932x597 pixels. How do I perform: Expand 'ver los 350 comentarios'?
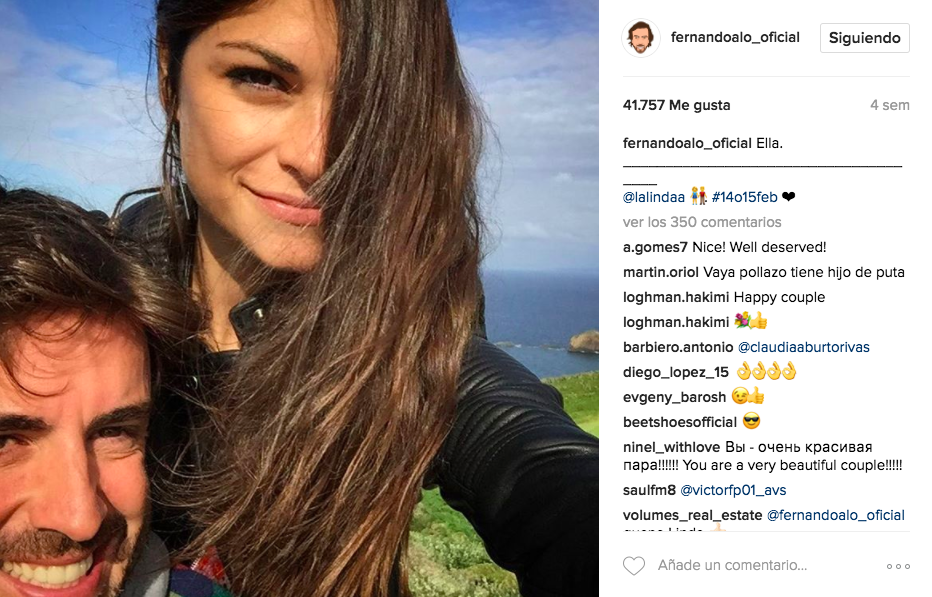click(x=702, y=222)
